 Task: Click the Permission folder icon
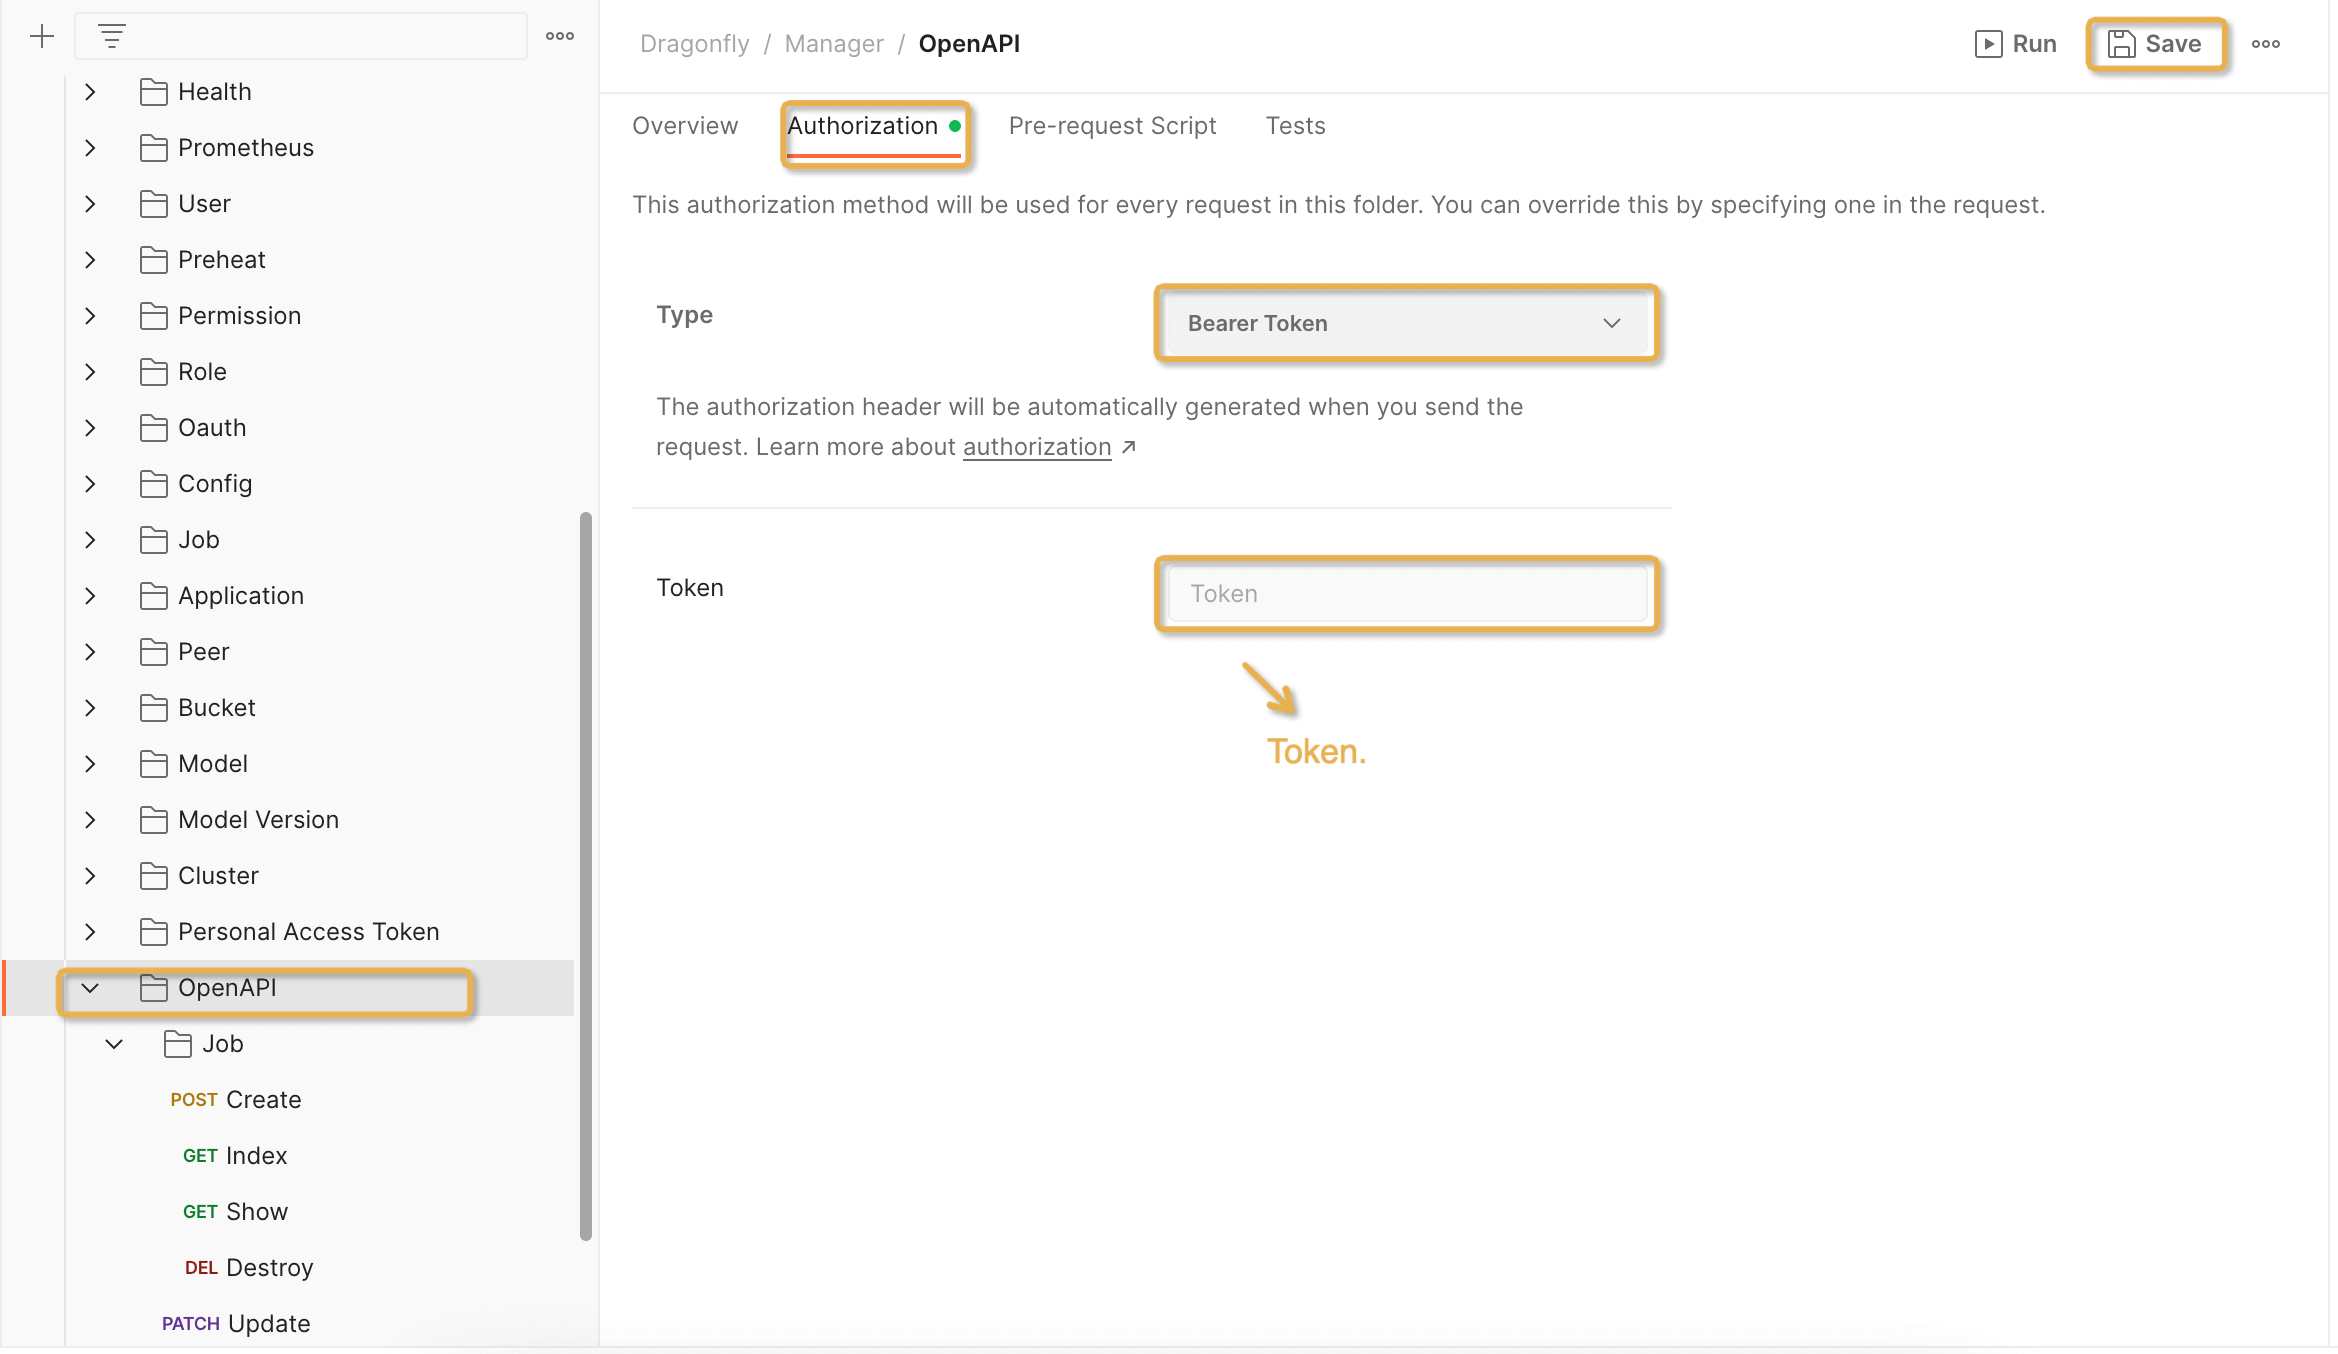(154, 316)
